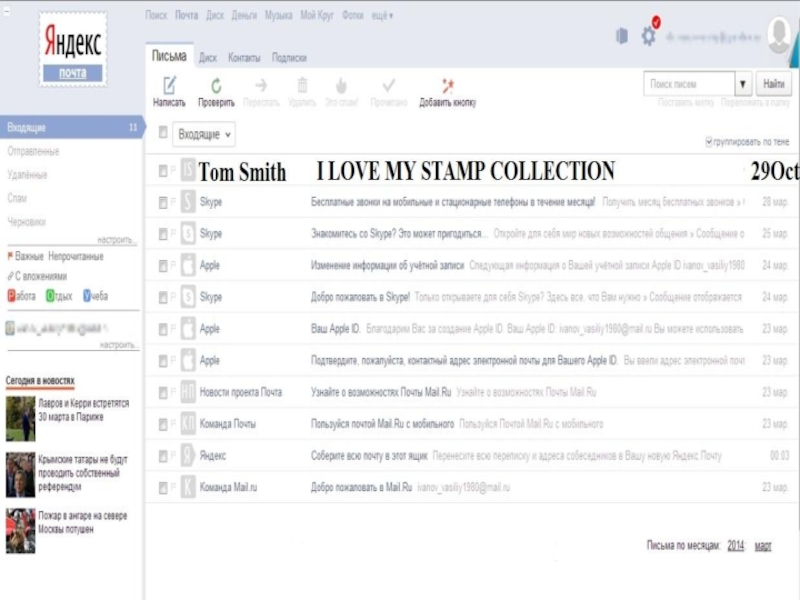Tick the checkbox for Знакомитесь со Skype email
This screenshot has width=800, height=600.
click(163, 234)
